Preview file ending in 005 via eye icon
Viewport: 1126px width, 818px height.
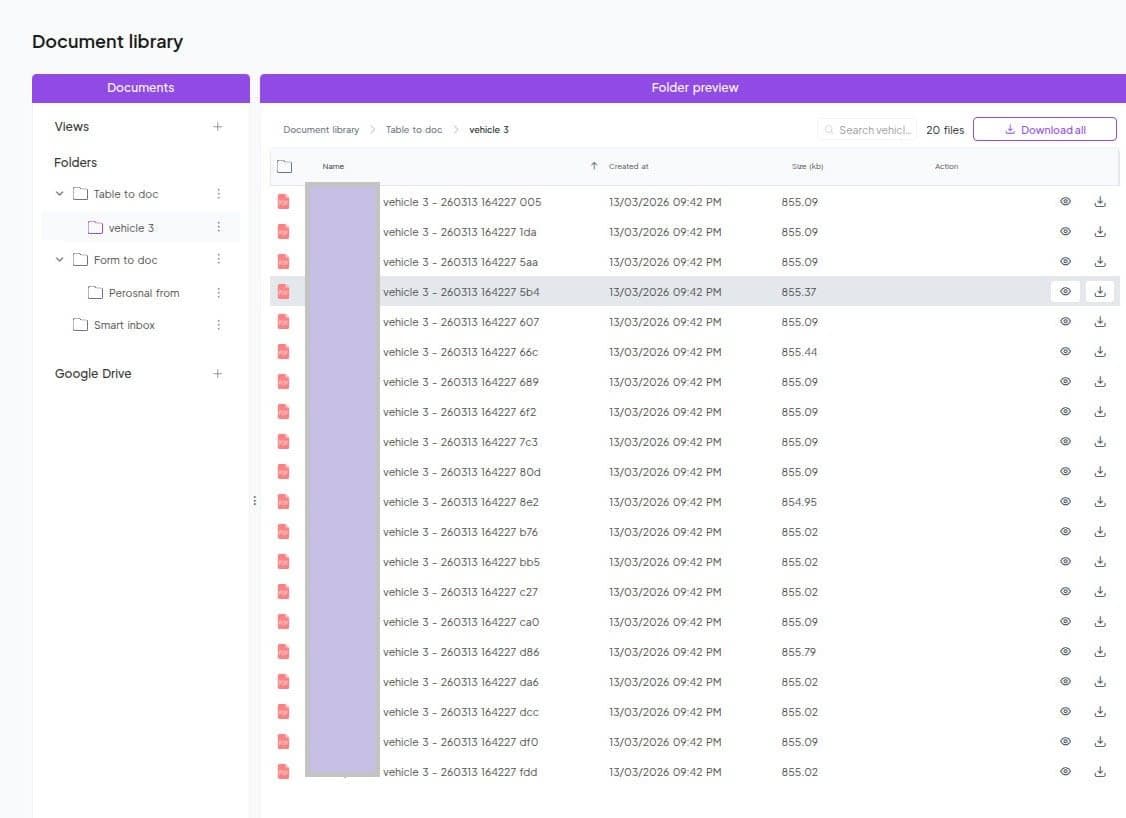1065,202
